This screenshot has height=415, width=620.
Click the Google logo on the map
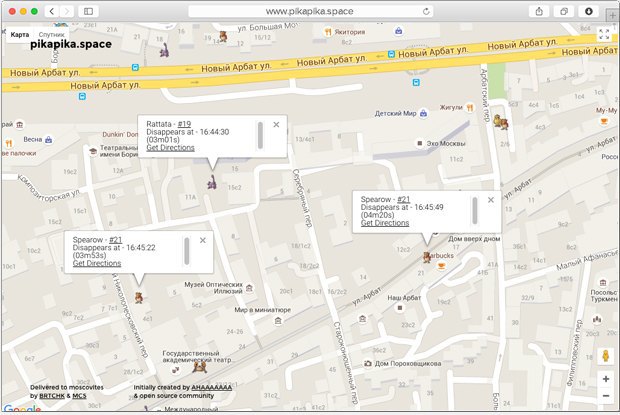click(23, 408)
